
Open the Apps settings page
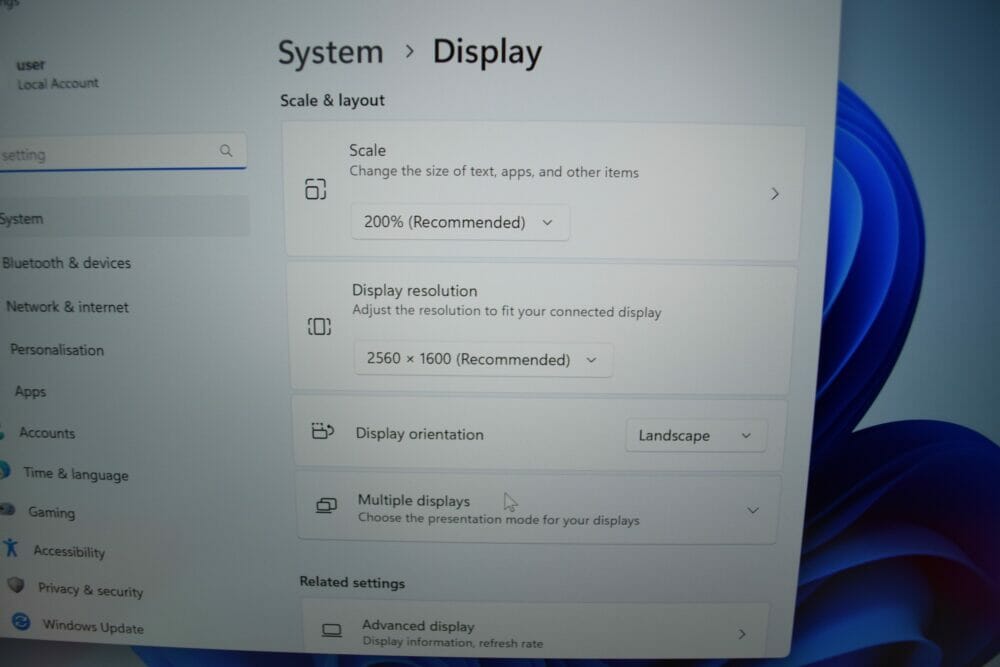point(30,392)
